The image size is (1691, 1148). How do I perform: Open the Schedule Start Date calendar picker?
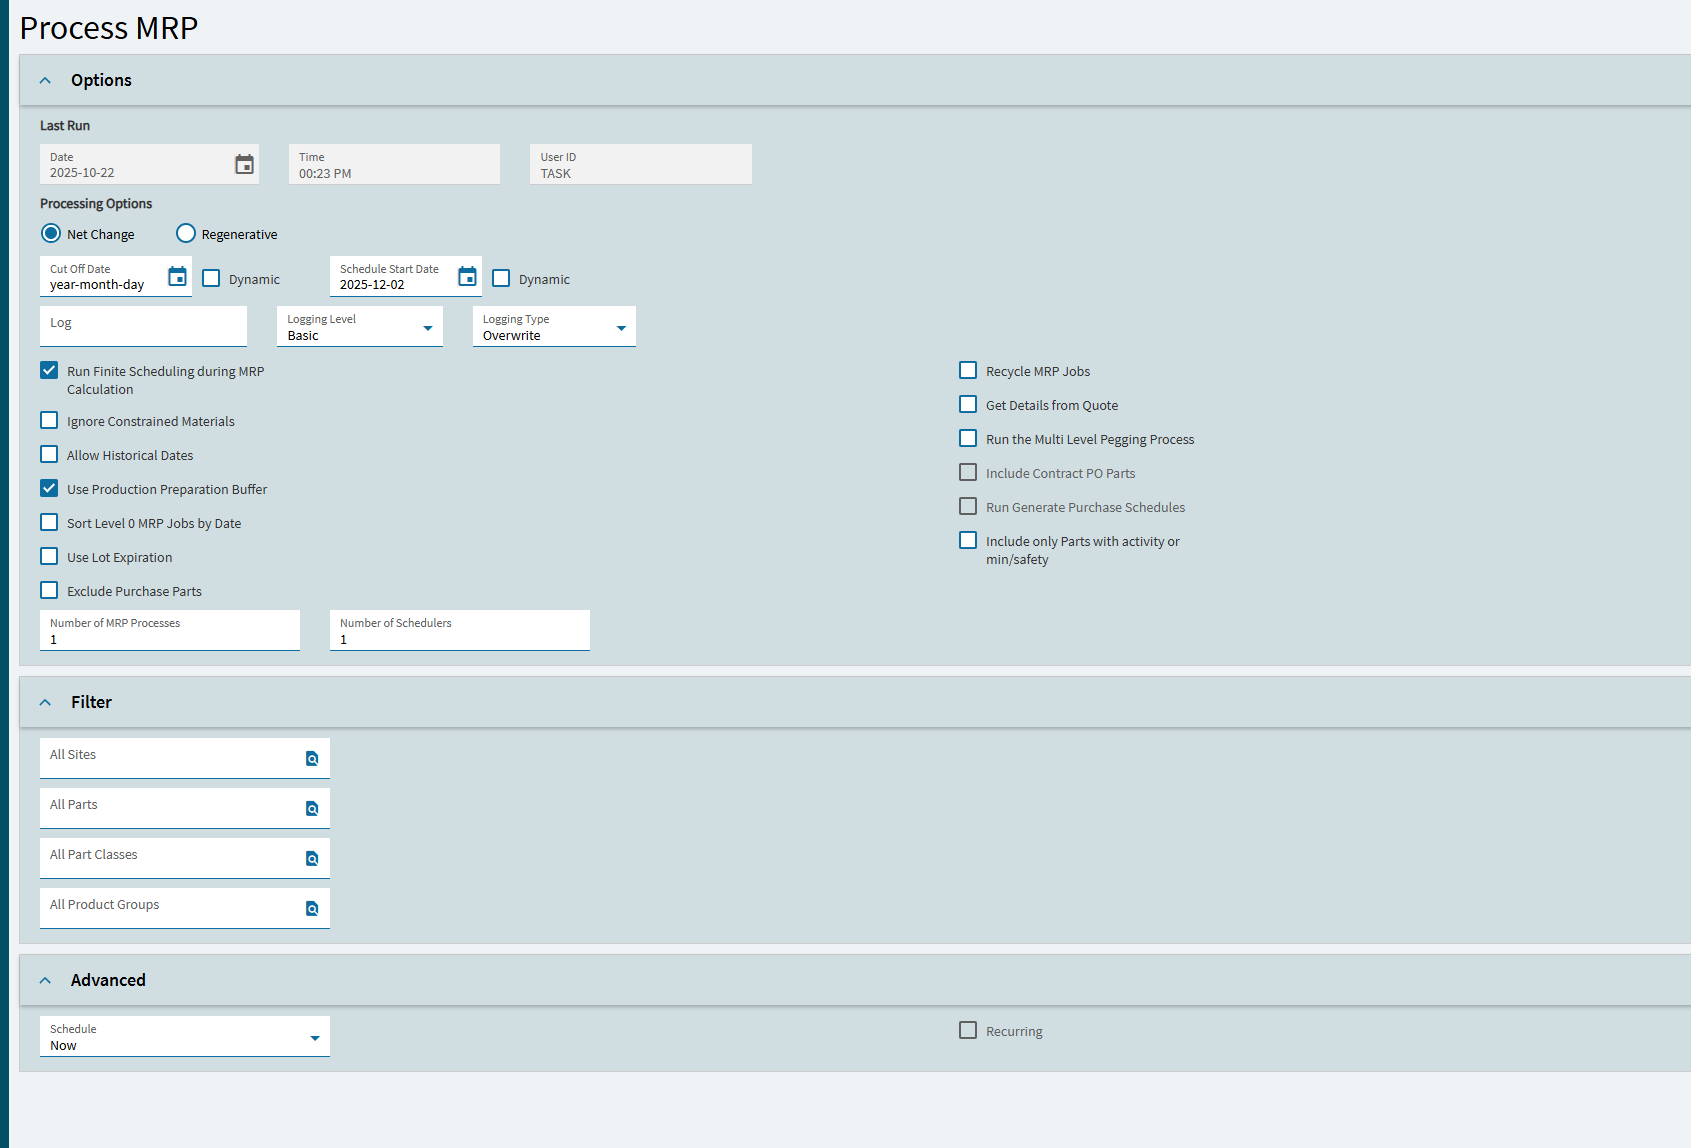pyautogui.click(x=467, y=276)
